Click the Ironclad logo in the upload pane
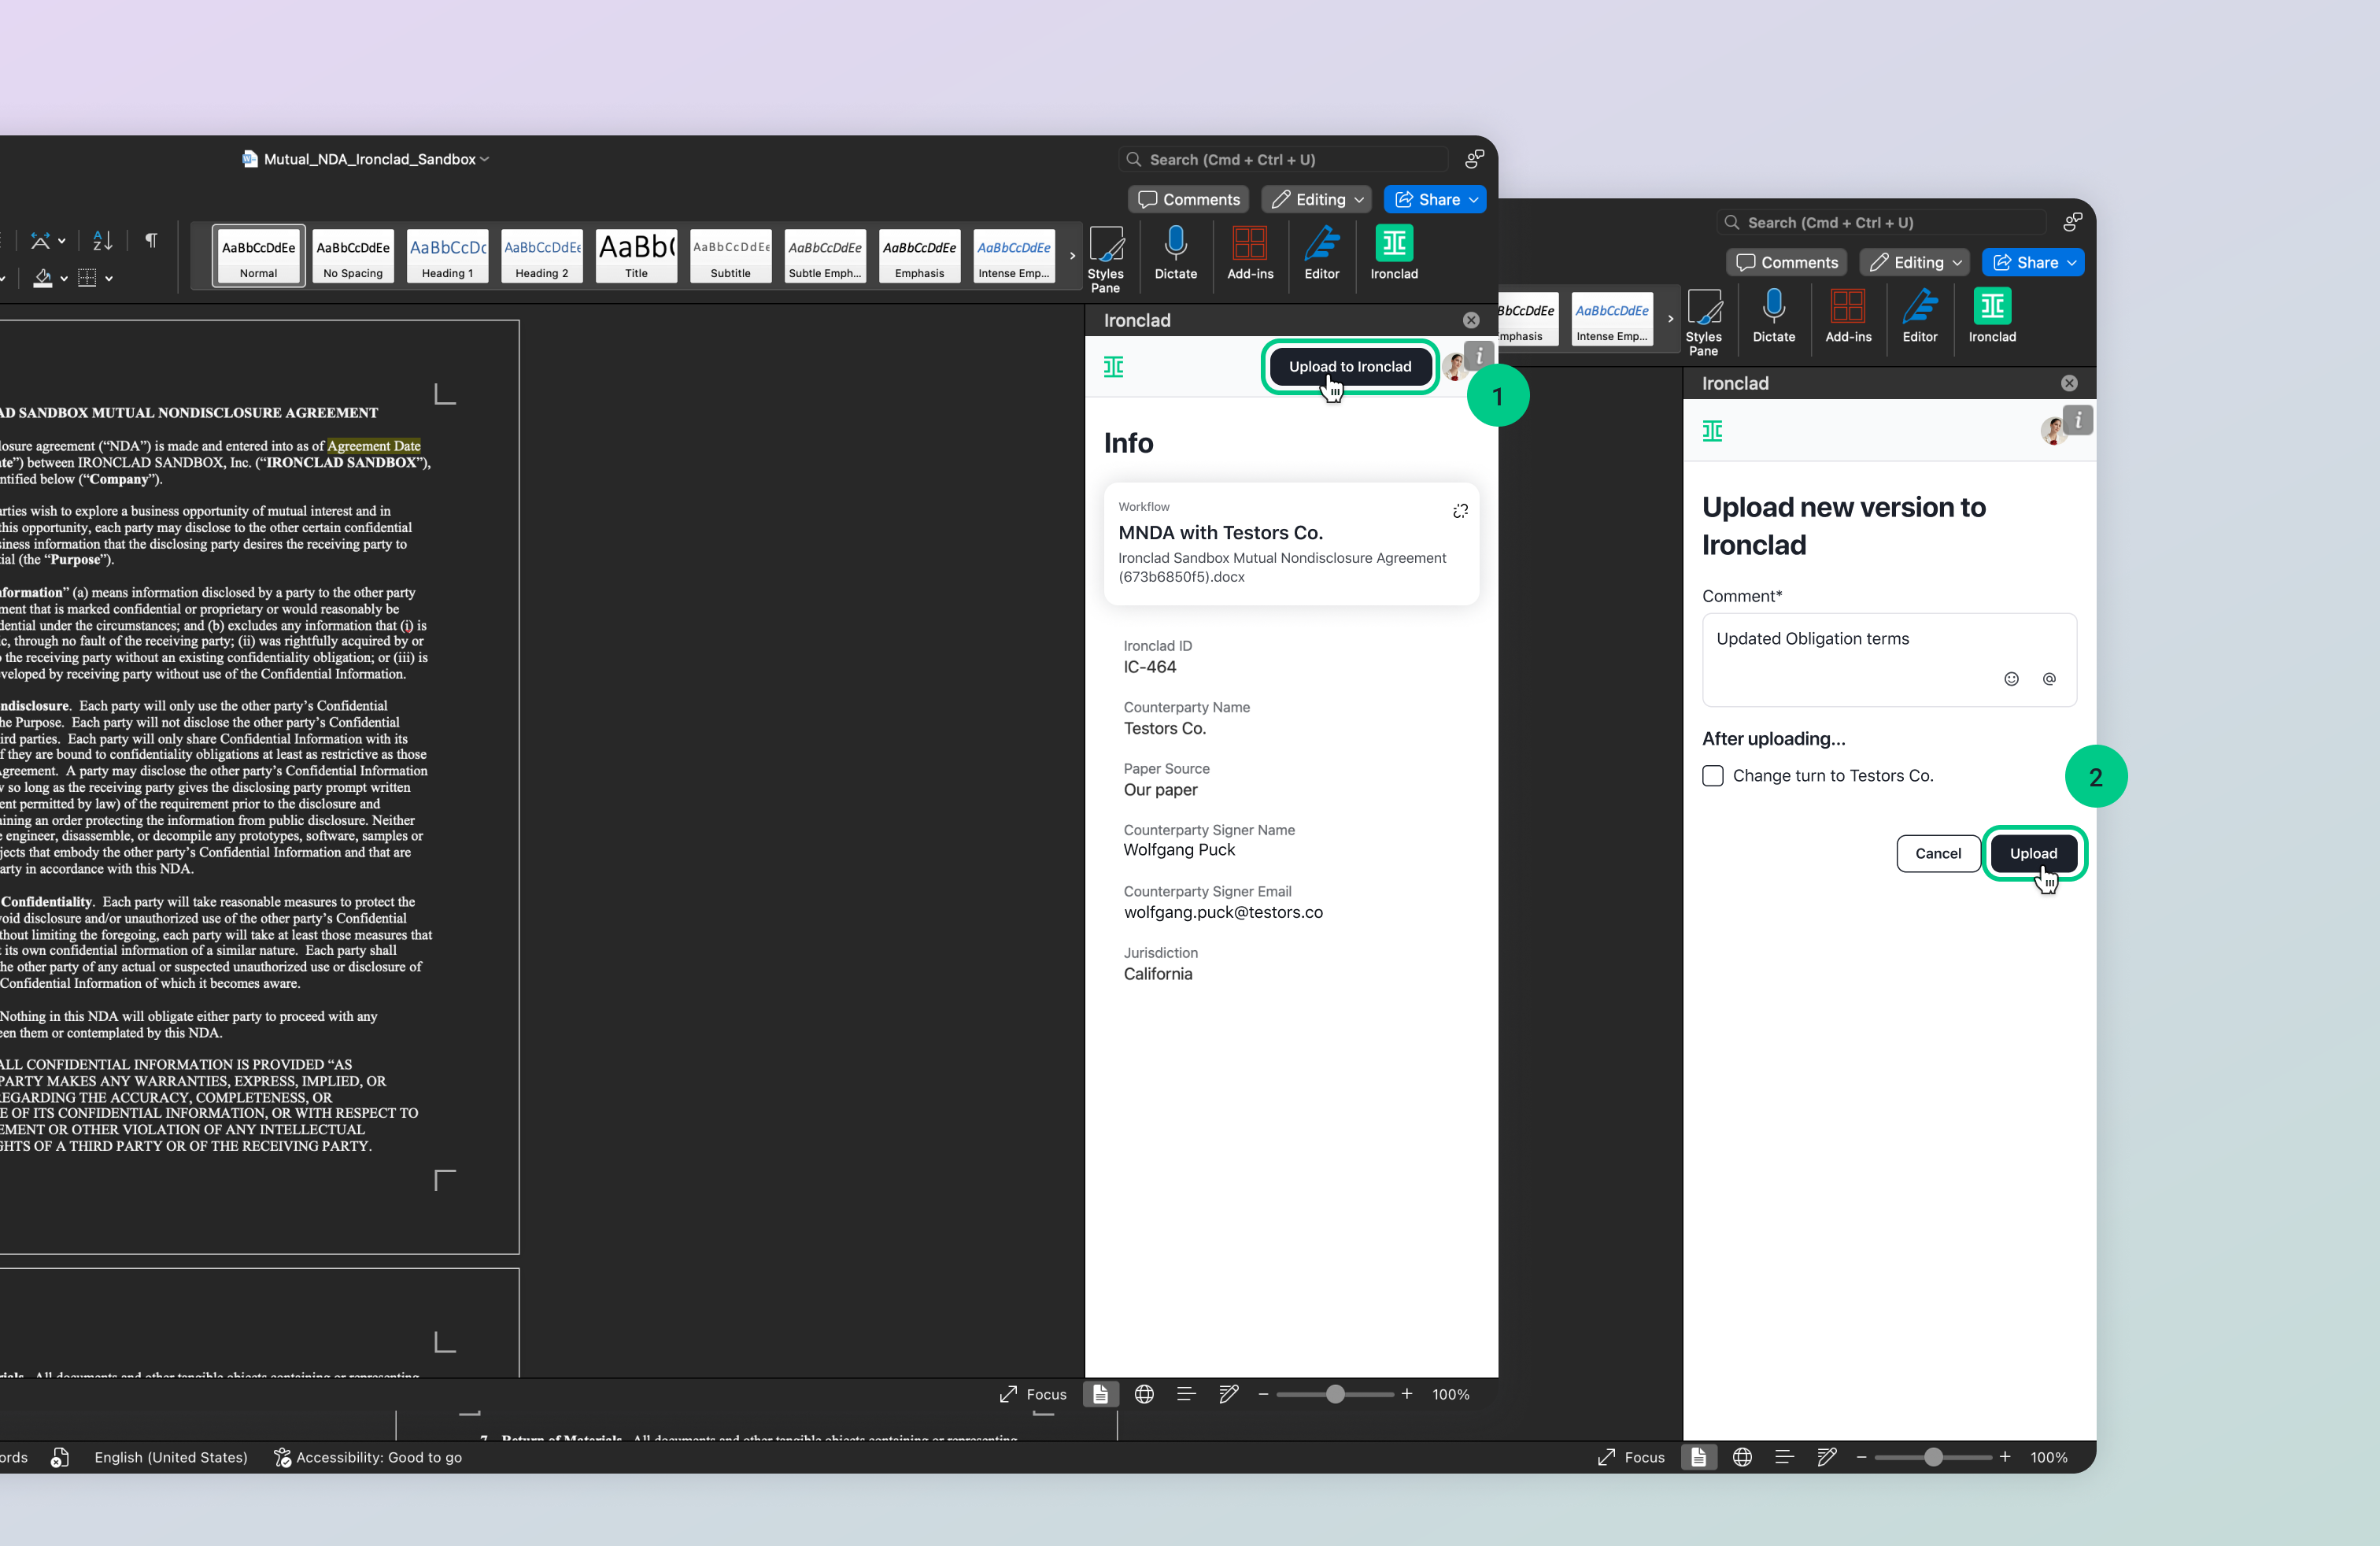The height and width of the screenshot is (1546, 2380). 1712,431
